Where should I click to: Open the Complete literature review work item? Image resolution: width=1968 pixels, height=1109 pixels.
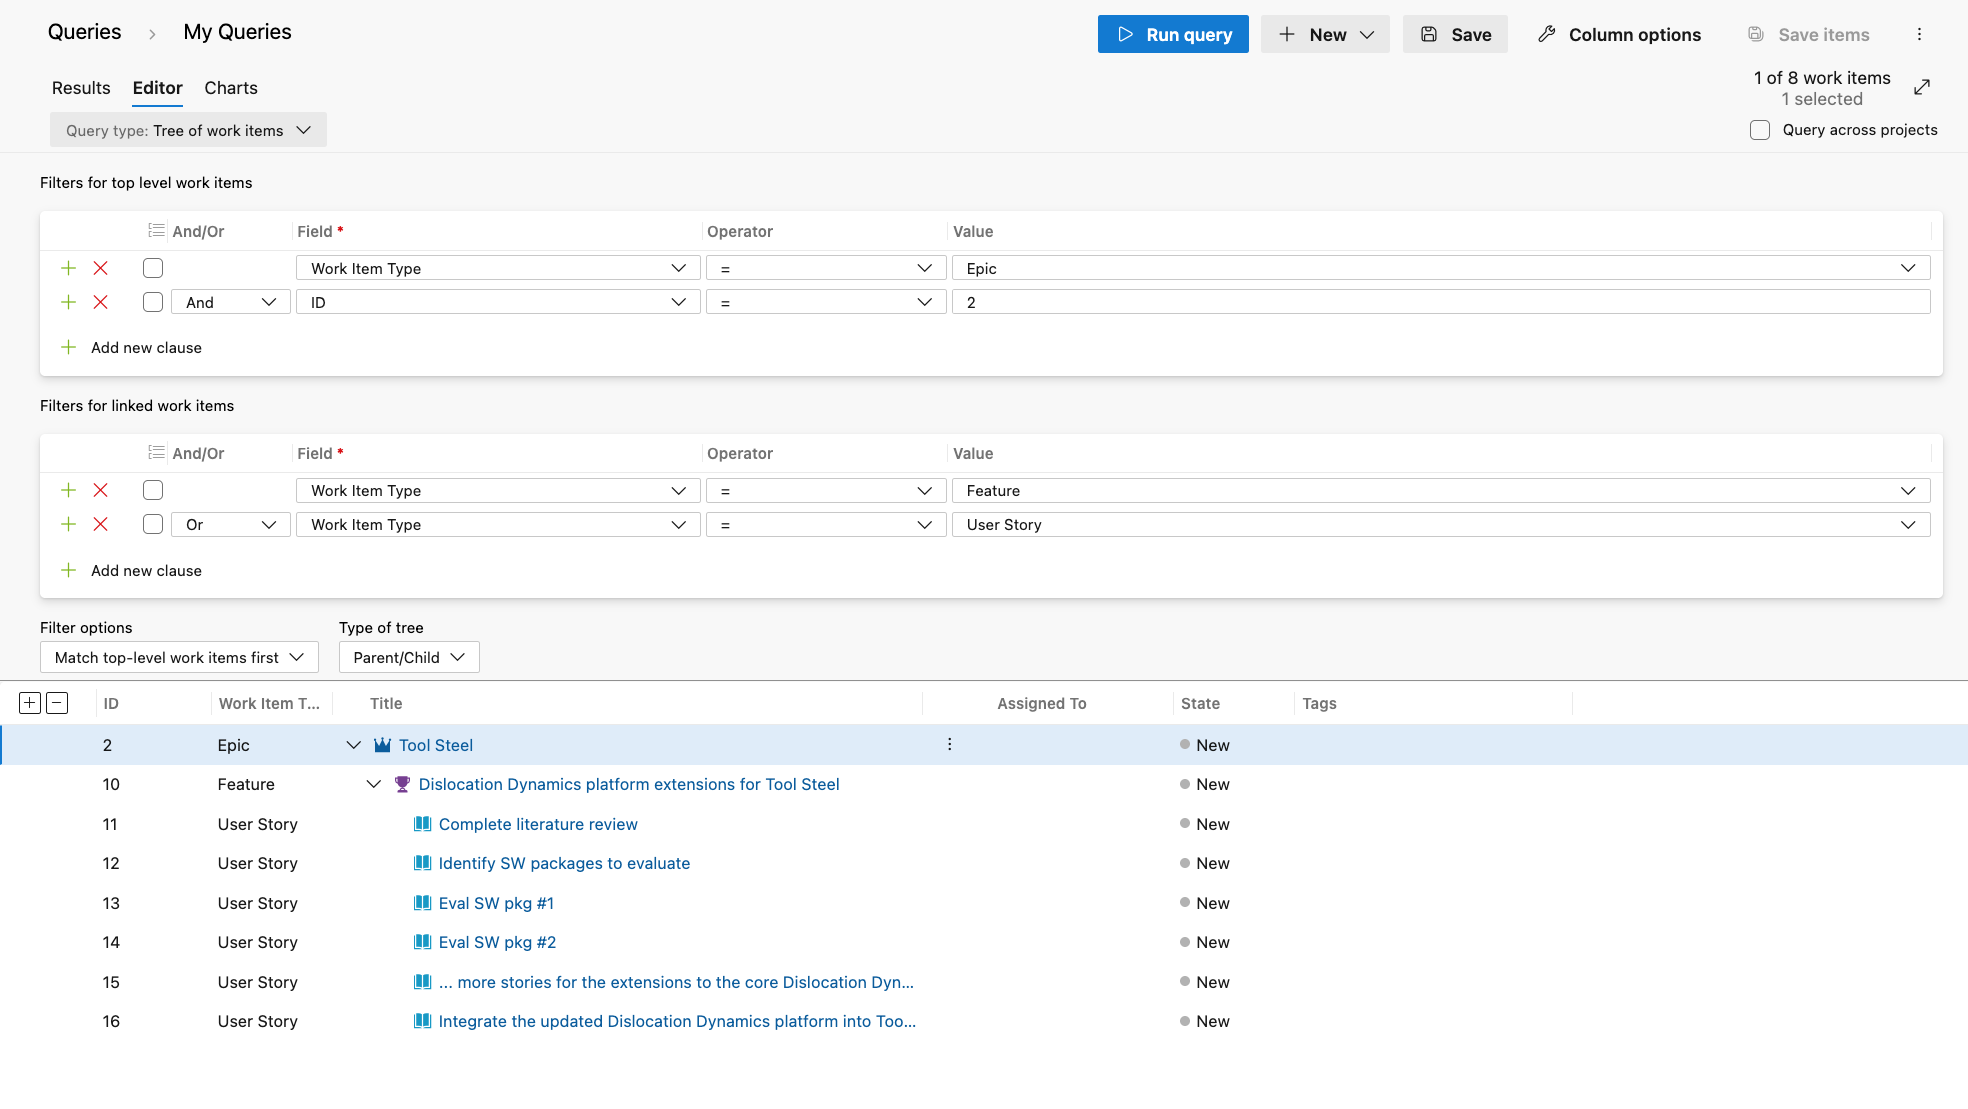[x=538, y=824]
